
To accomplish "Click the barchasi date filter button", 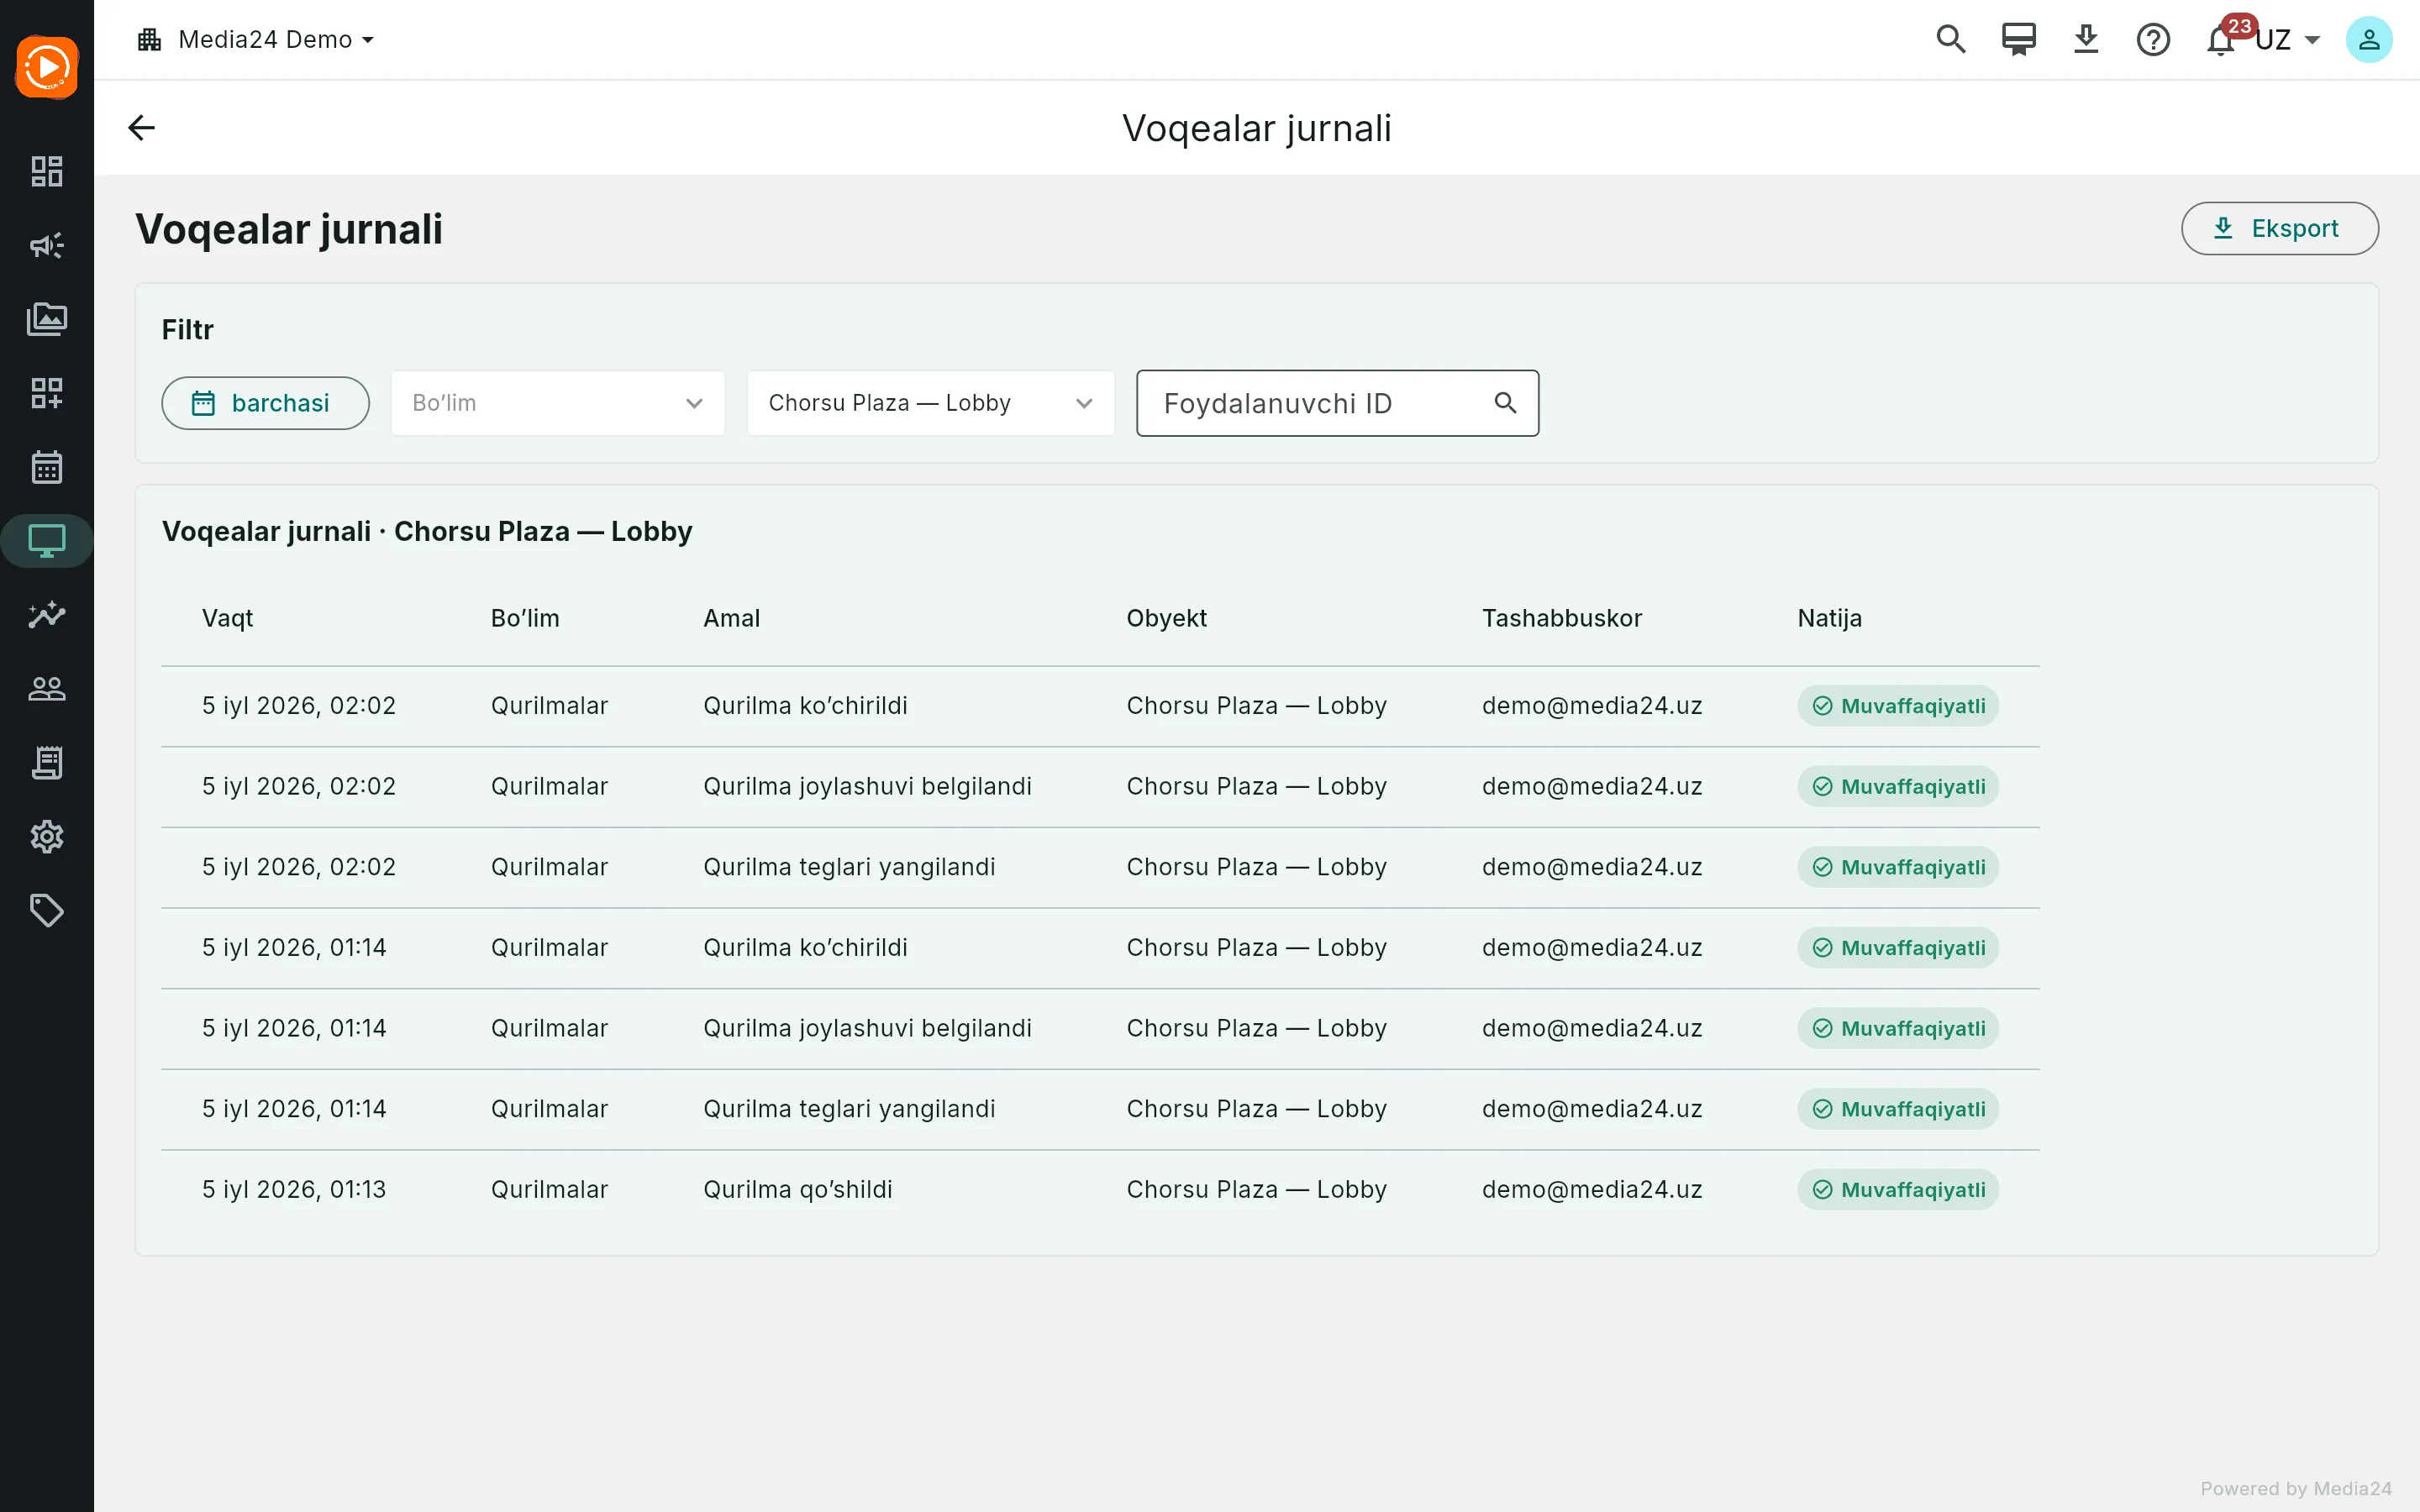I will click(x=266, y=403).
